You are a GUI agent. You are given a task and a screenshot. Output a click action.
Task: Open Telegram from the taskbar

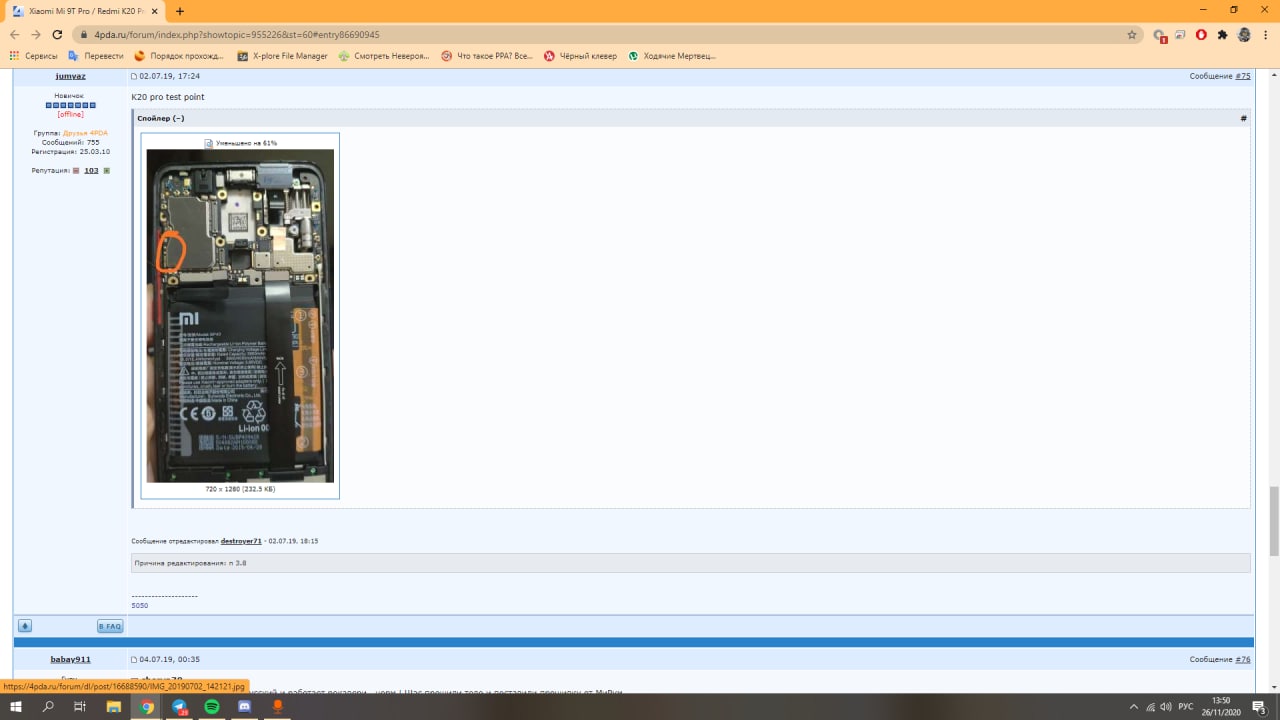click(180, 707)
